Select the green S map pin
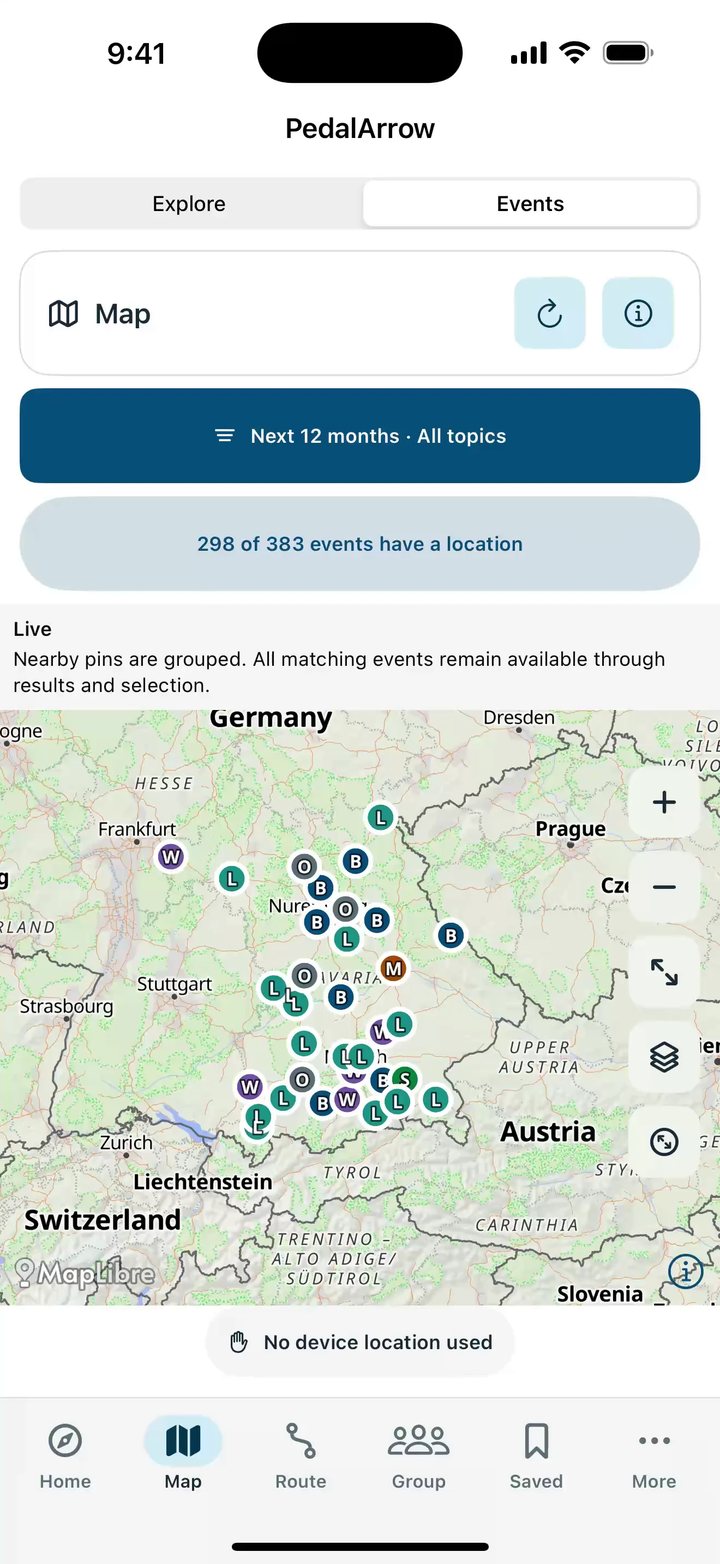This screenshot has width=720, height=1564. [405, 1079]
